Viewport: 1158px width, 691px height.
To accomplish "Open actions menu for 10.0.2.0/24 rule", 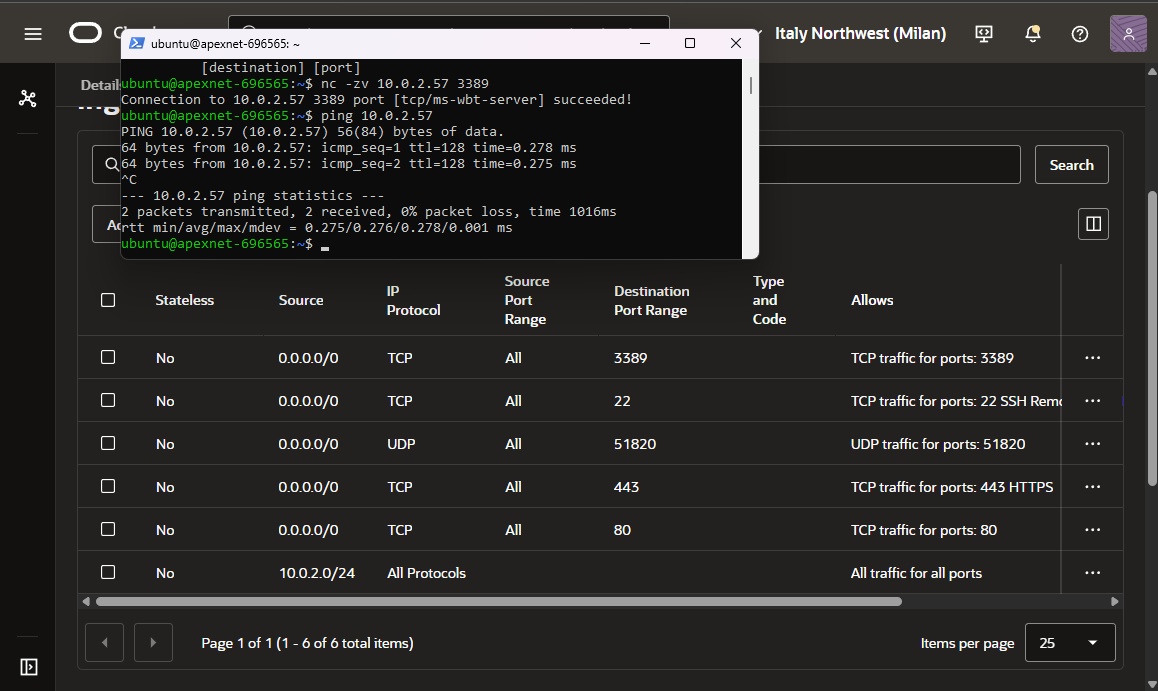I will pyautogui.click(x=1092, y=573).
